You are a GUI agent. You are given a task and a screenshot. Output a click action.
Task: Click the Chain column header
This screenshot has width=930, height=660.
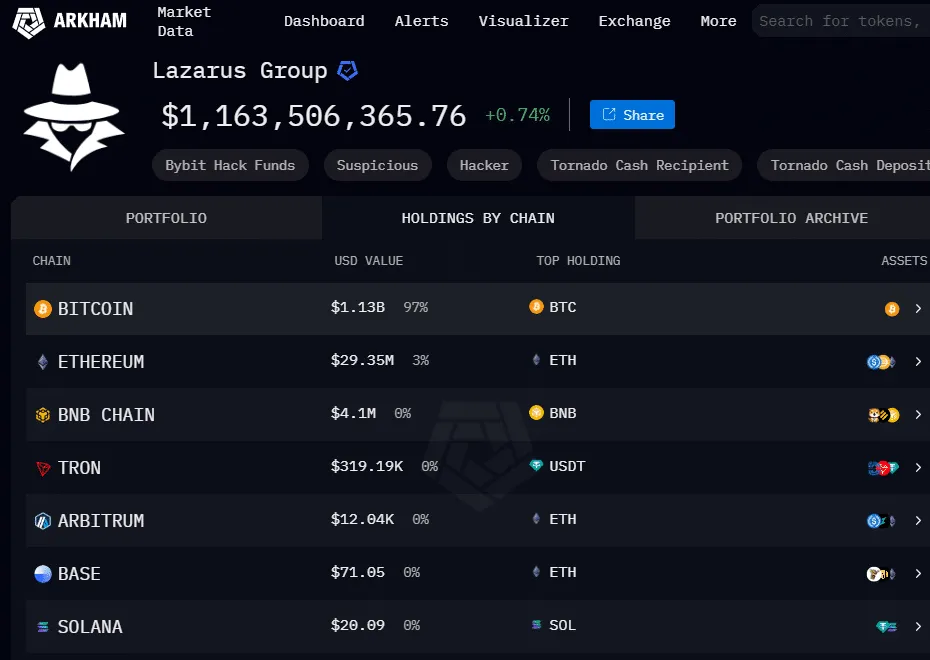pyautogui.click(x=52, y=261)
